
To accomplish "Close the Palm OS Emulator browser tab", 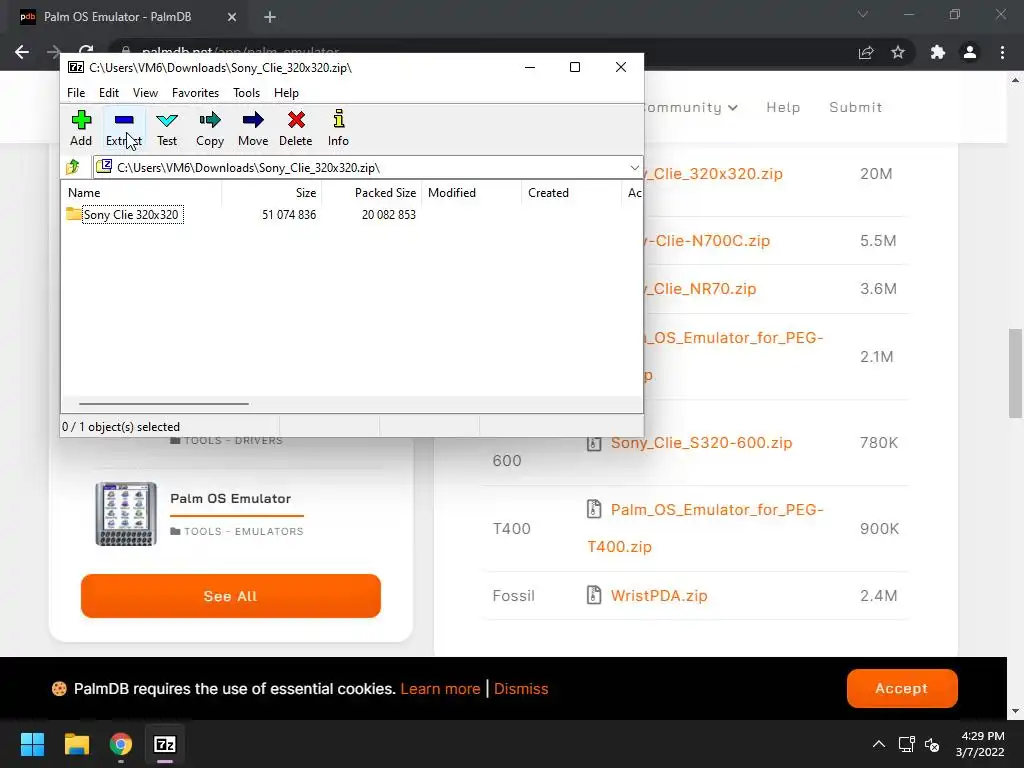I will [x=232, y=17].
